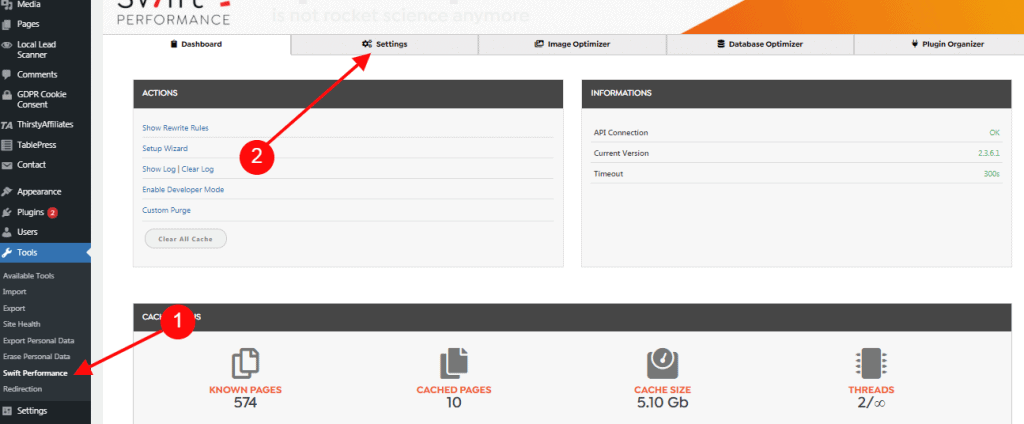Click Enable Developer Mode link
The image size is (1024, 424).
tap(183, 189)
